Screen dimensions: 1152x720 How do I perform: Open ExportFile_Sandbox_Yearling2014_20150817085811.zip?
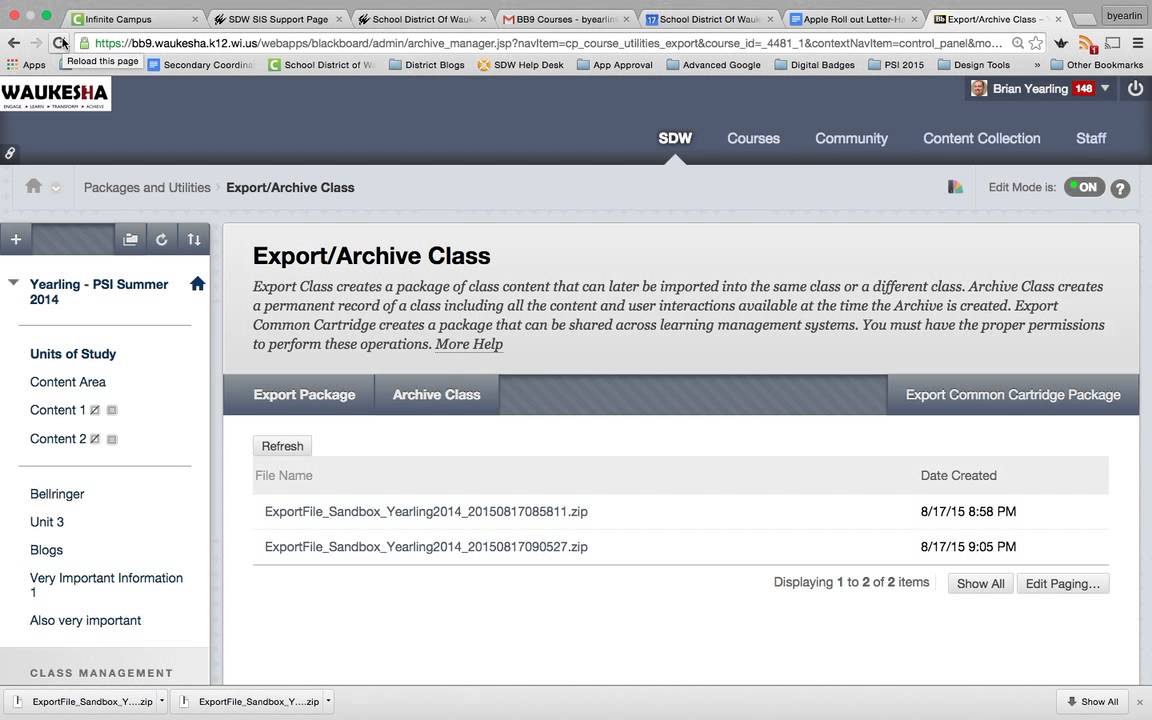coord(426,511)
